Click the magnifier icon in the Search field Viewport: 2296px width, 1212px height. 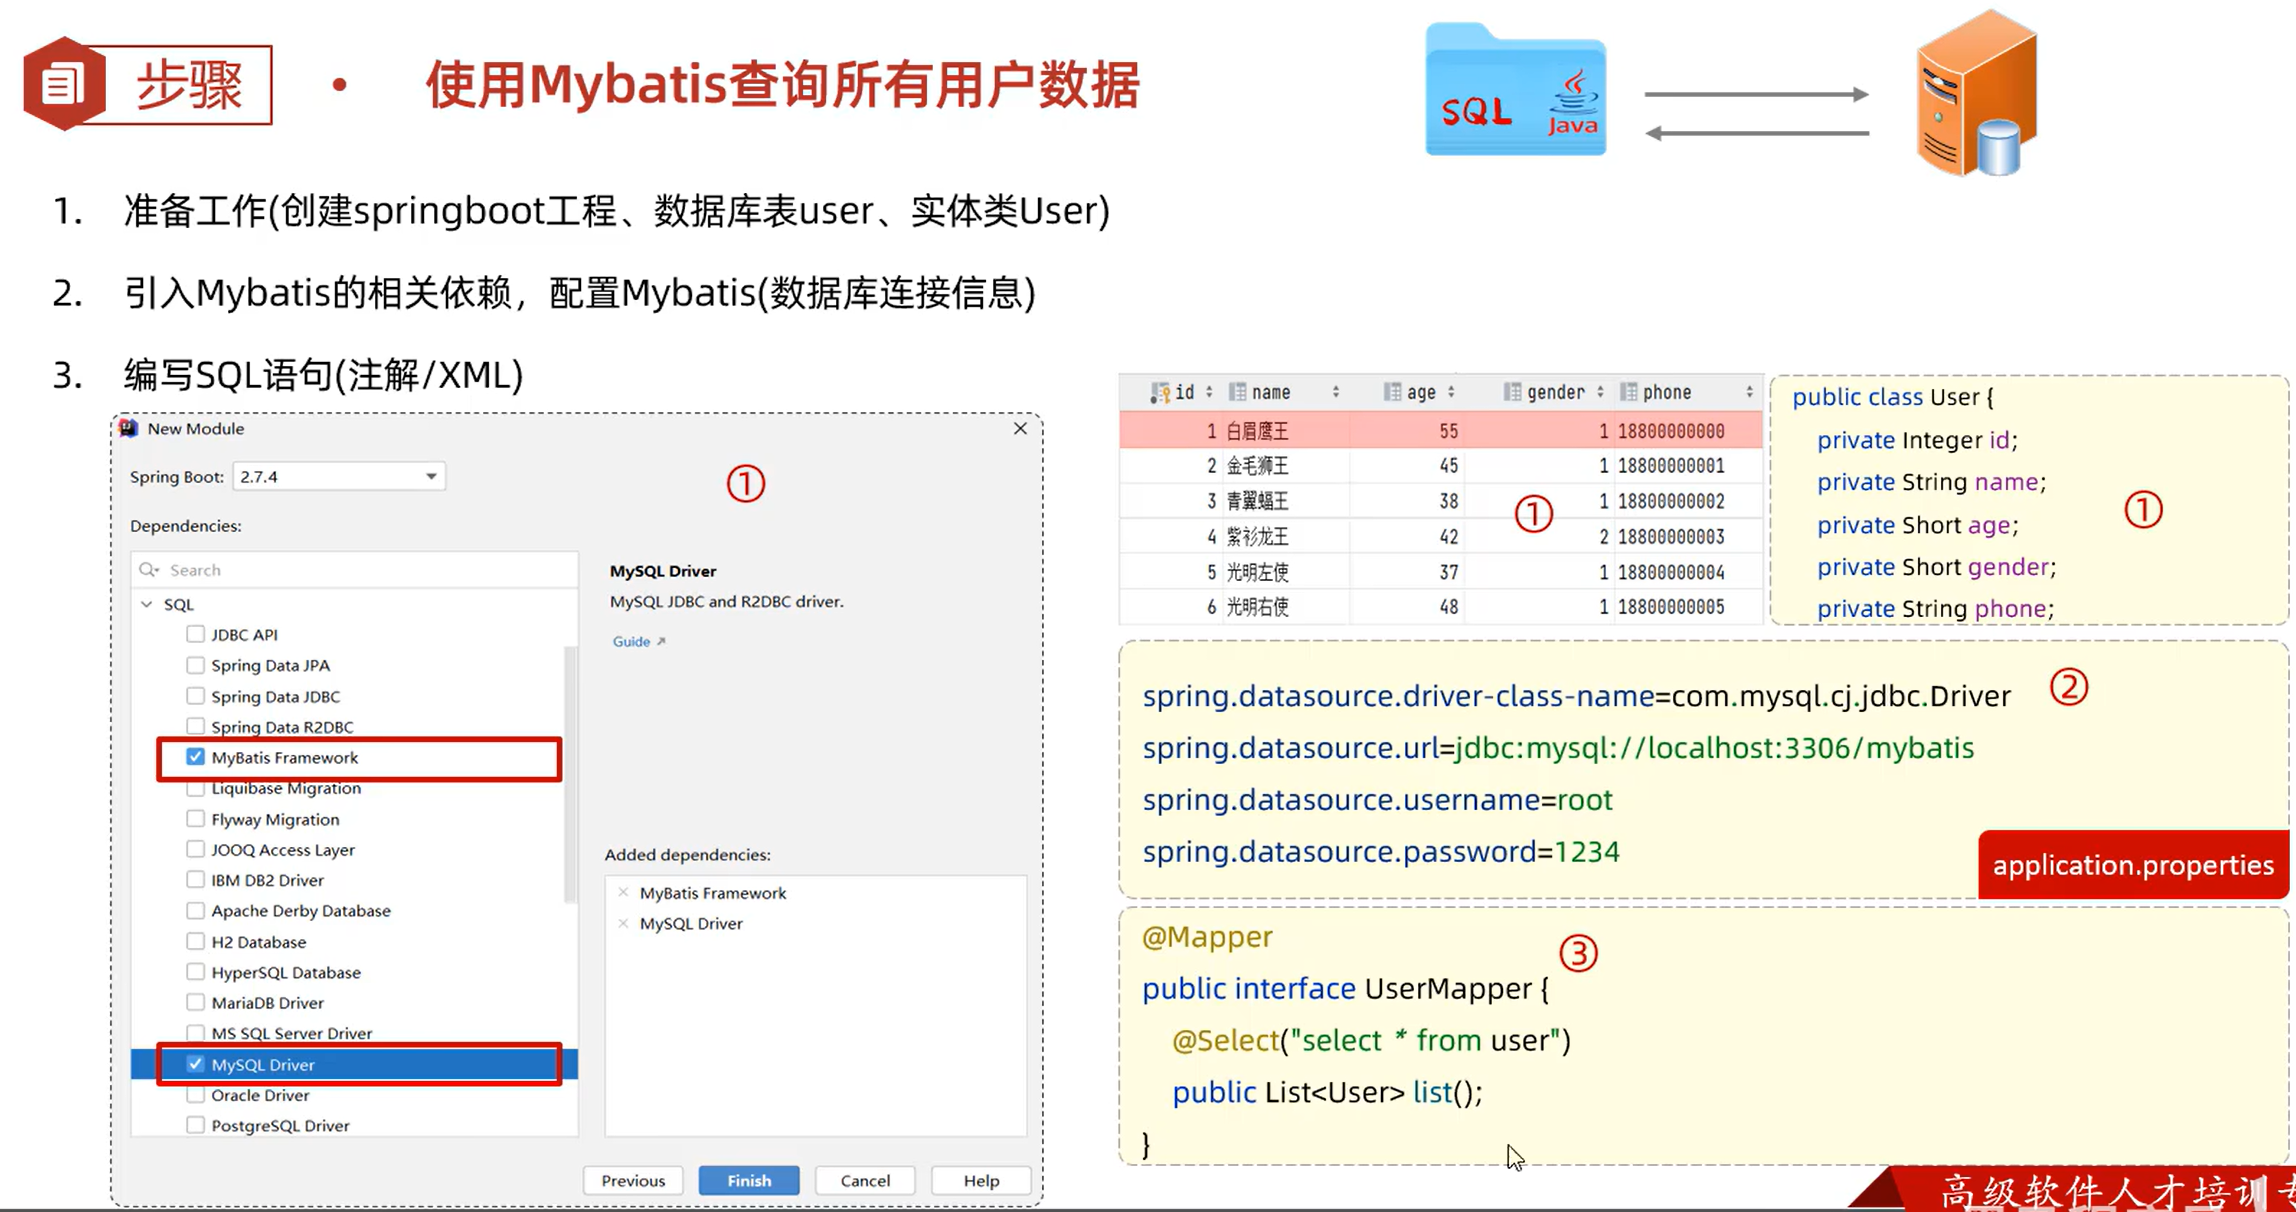(x=150, y=569)
